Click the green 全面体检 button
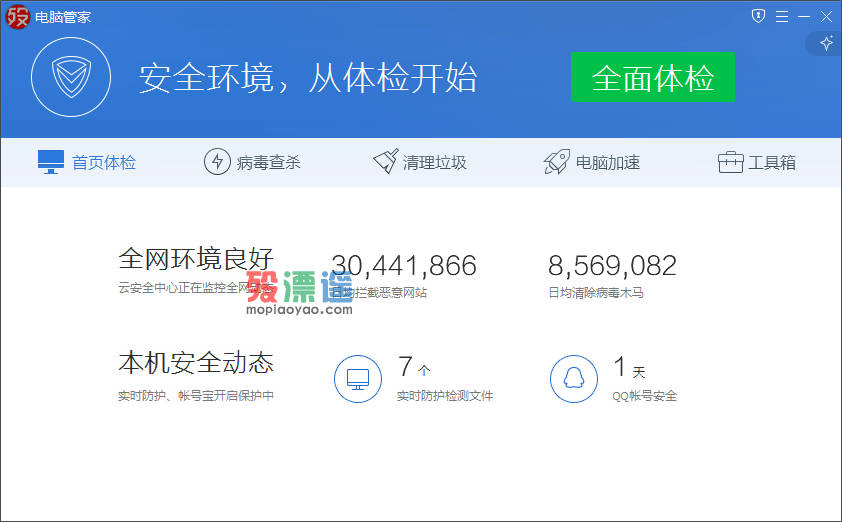 (652, 77)
